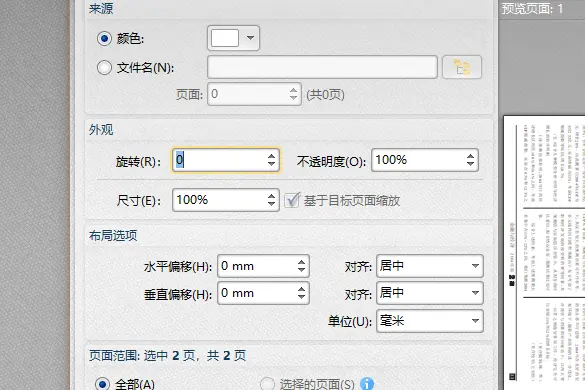Select the 全部(A) radio button
585x390 pixels.
(102, 384)
